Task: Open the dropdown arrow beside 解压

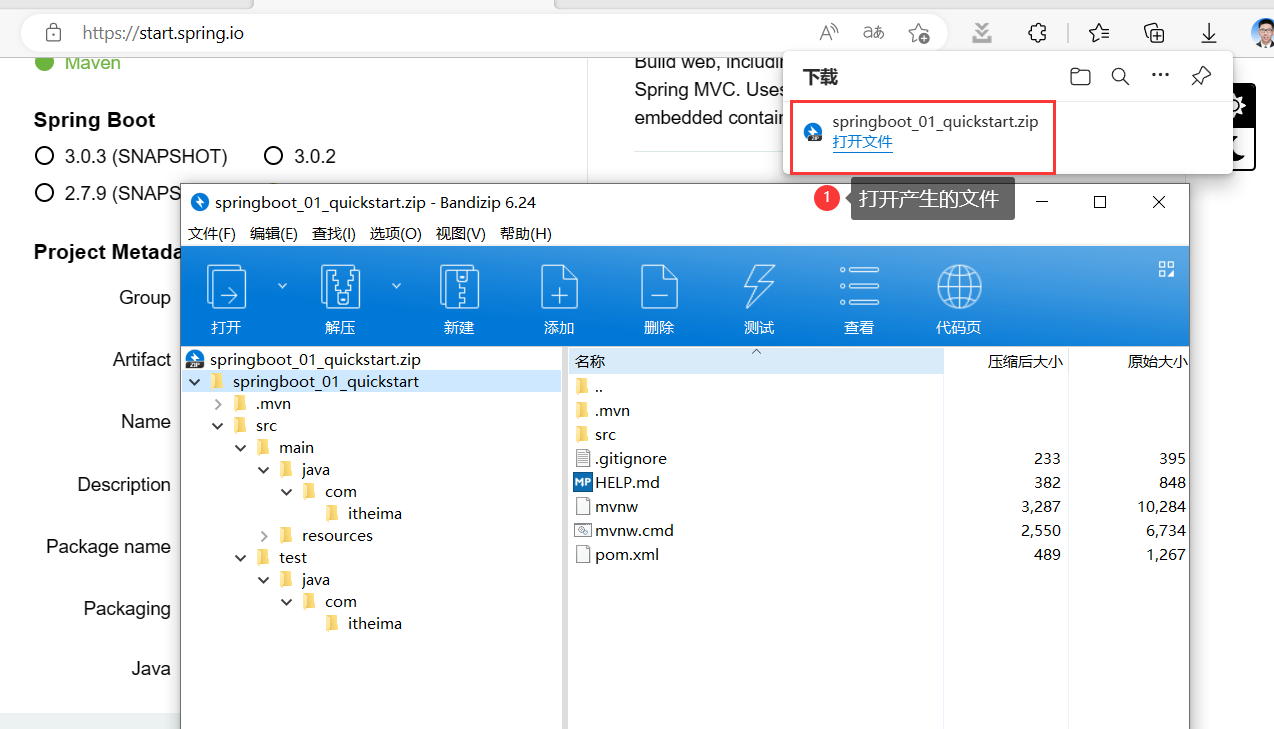Action: point(396,285)
